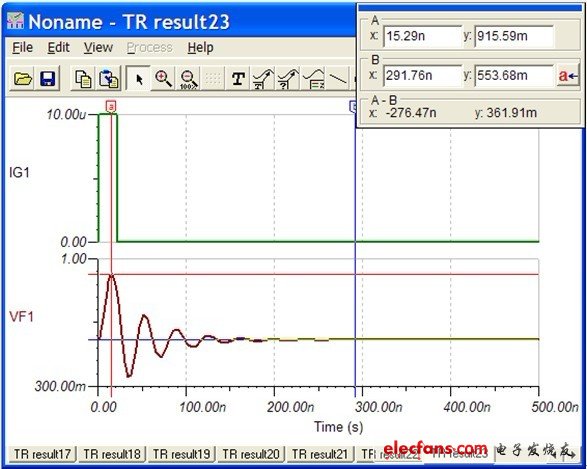Click the Save floppy disk icon
This screenshot has height=469, width=587.
point(47,79)
